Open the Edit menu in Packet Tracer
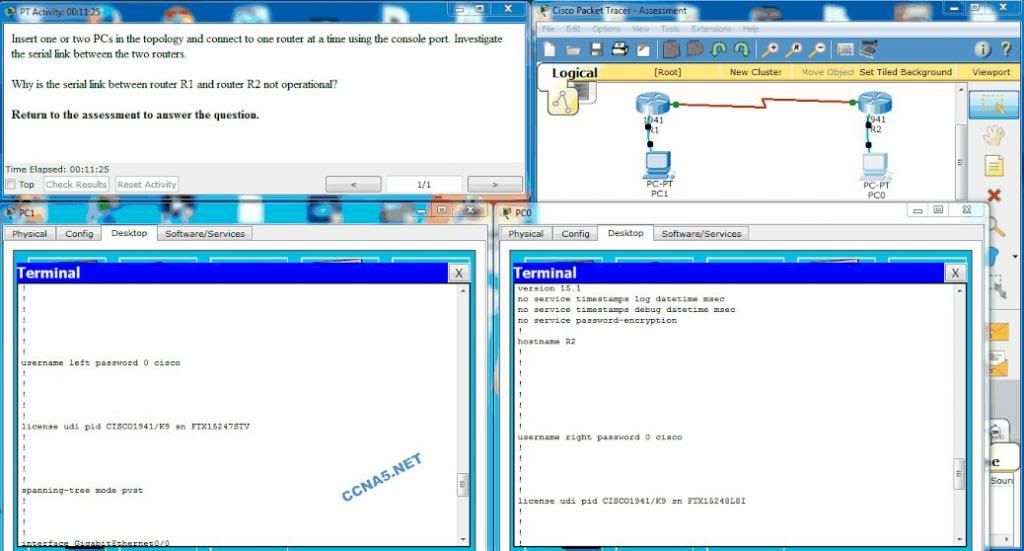 point(573,29)
